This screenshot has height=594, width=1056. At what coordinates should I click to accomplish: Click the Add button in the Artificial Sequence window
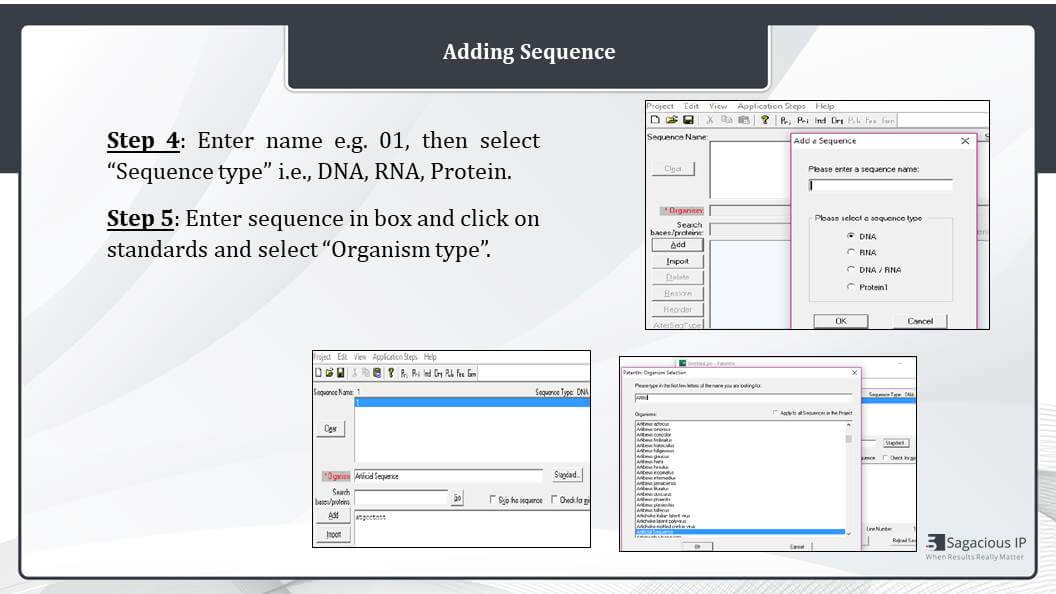coord(333,516)
